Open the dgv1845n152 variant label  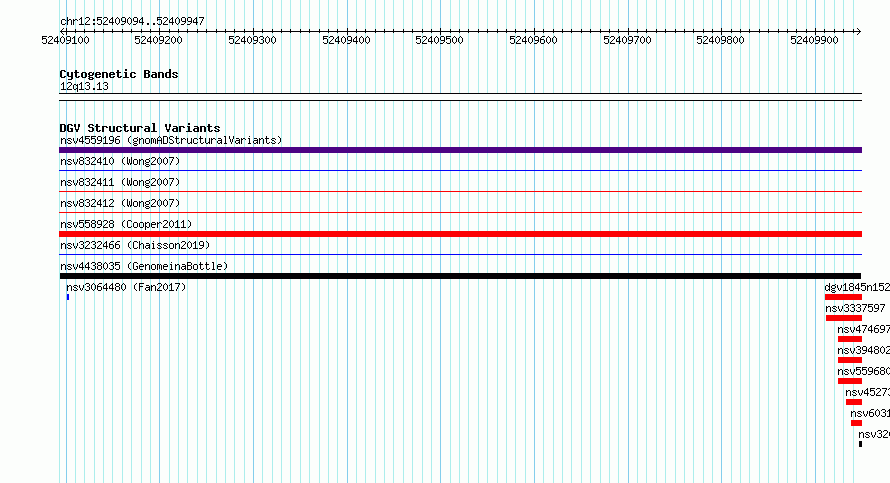pos(857,287)
